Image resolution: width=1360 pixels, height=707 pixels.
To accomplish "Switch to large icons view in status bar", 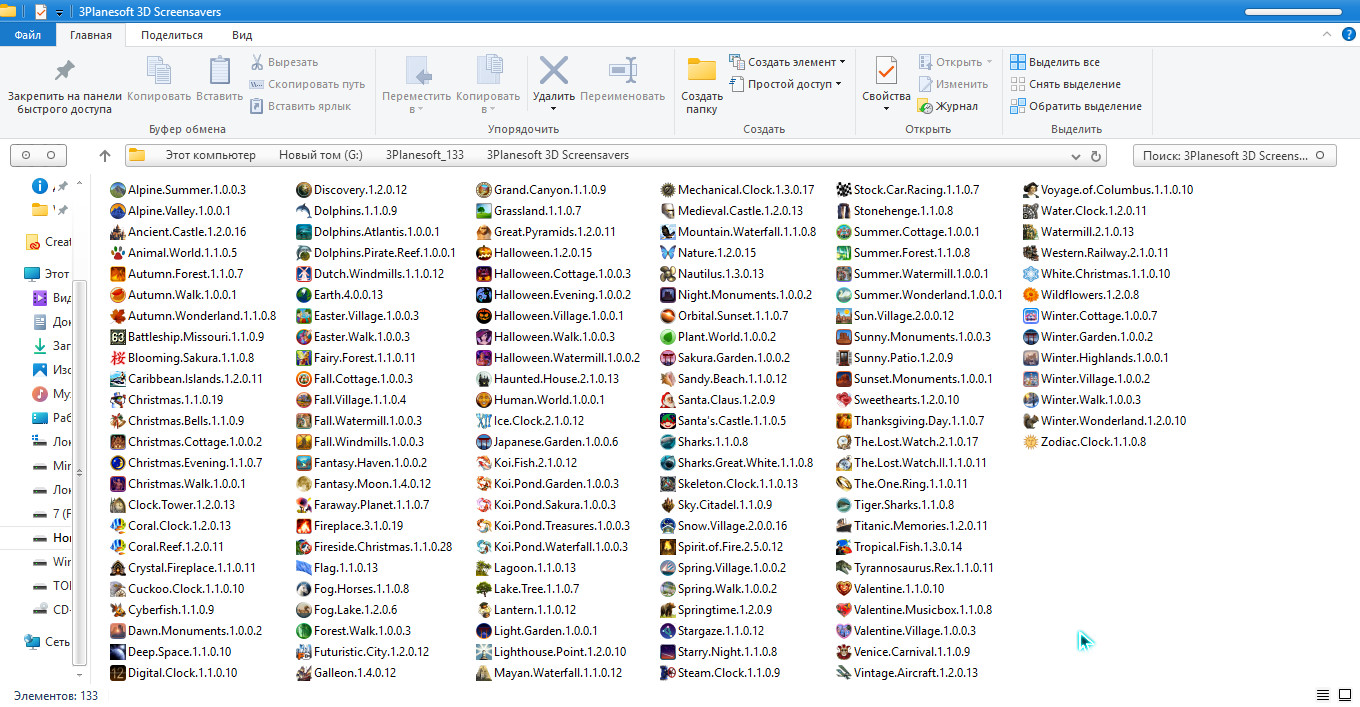I will (x=1343, y=695).
